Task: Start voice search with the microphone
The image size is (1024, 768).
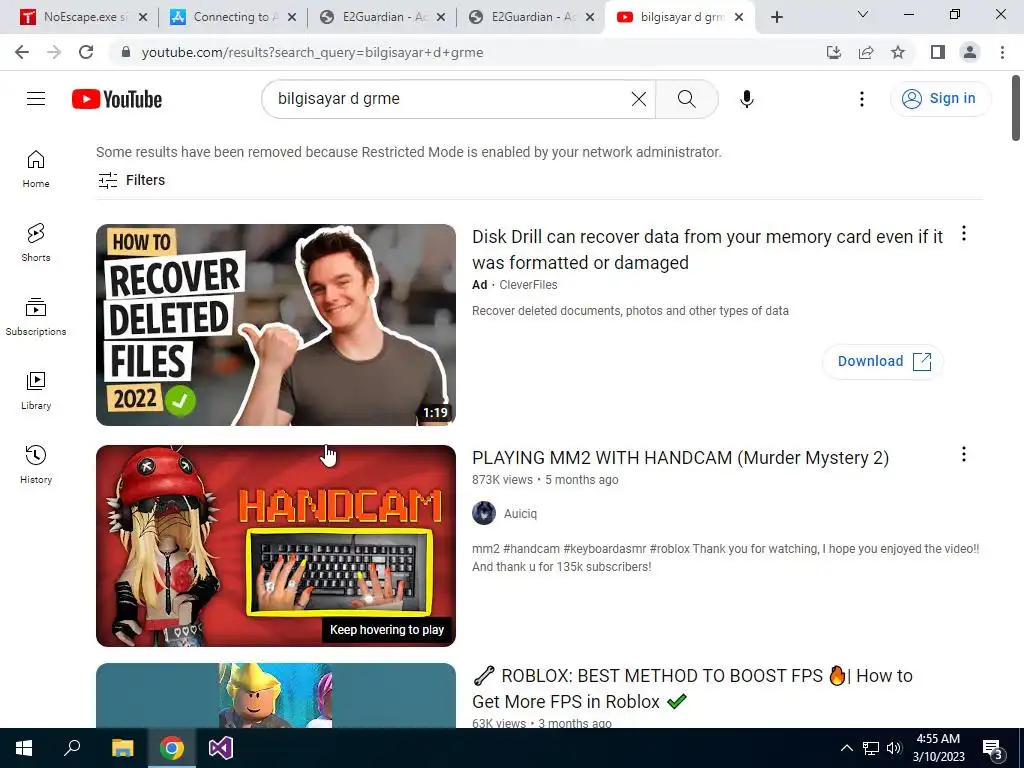Action: [746, 99]
